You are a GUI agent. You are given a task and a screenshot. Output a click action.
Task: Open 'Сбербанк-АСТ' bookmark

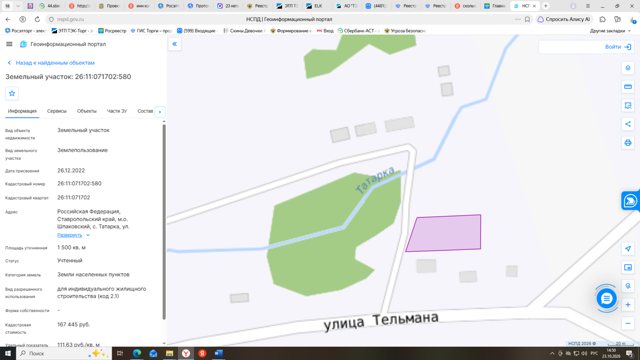(358, 31)
